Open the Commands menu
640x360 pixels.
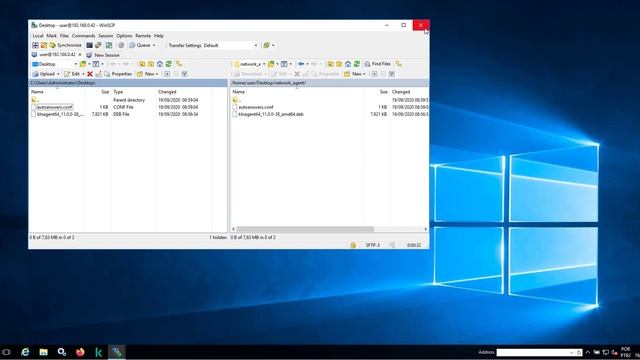83,36
